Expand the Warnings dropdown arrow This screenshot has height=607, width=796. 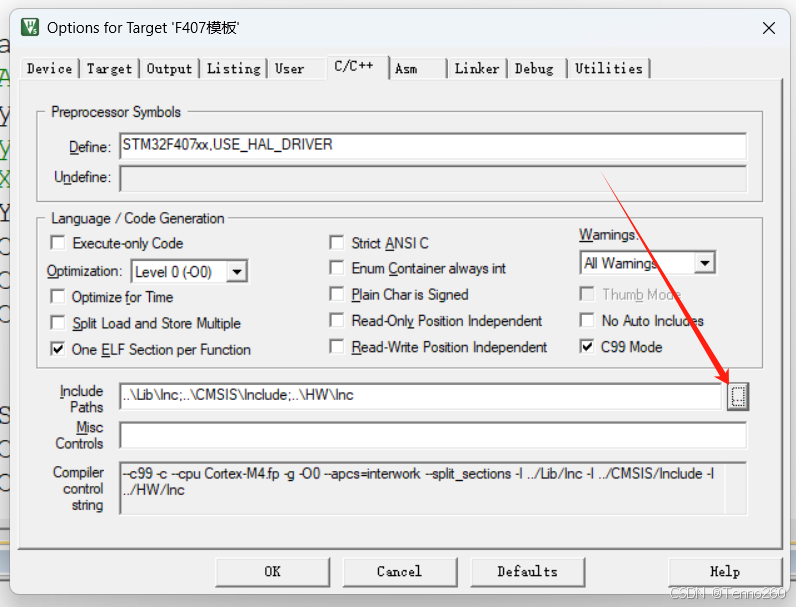point(705,263)
